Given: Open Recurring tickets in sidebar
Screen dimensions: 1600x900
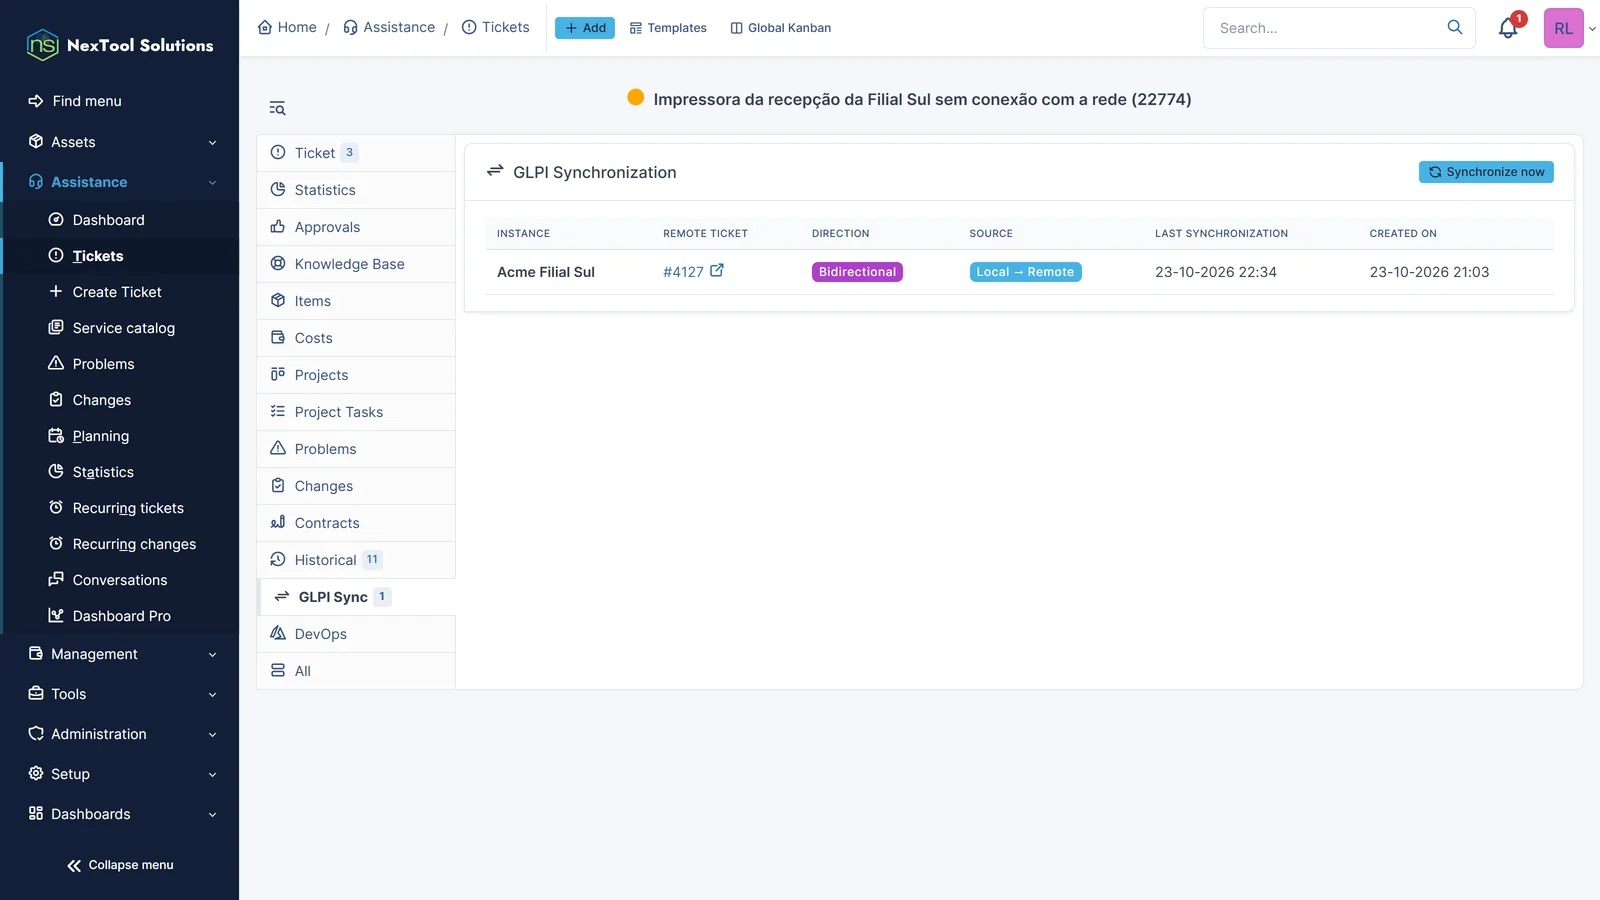Looking at the screenshot, I should (x=120, y=508).
